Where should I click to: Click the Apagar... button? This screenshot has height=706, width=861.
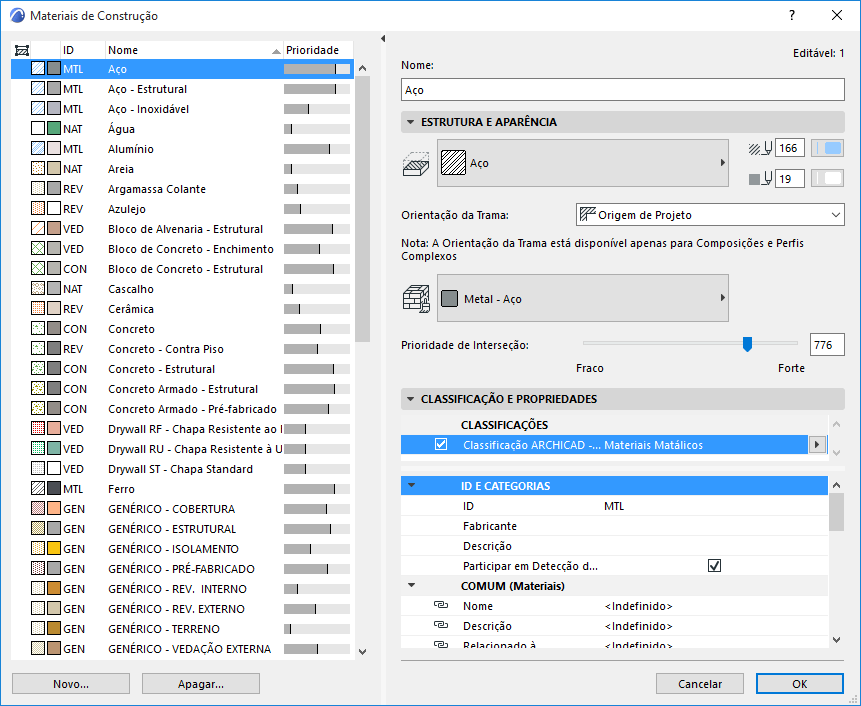(x=200, y=684)
